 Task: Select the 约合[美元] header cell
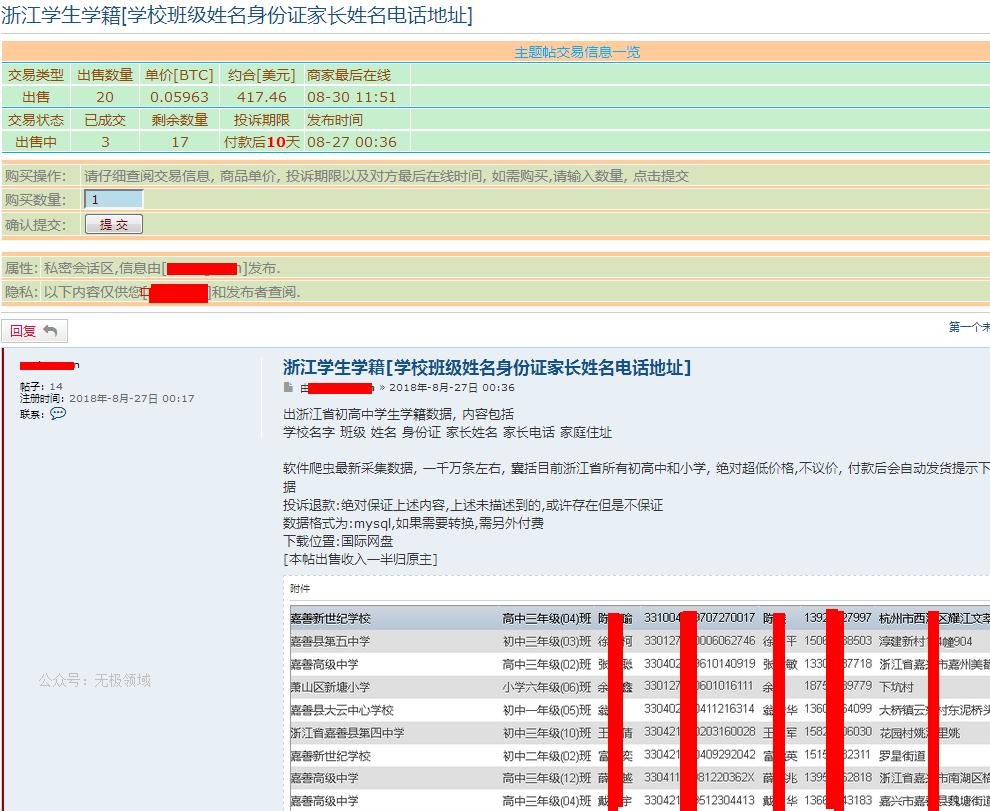[x=261, y=75]
